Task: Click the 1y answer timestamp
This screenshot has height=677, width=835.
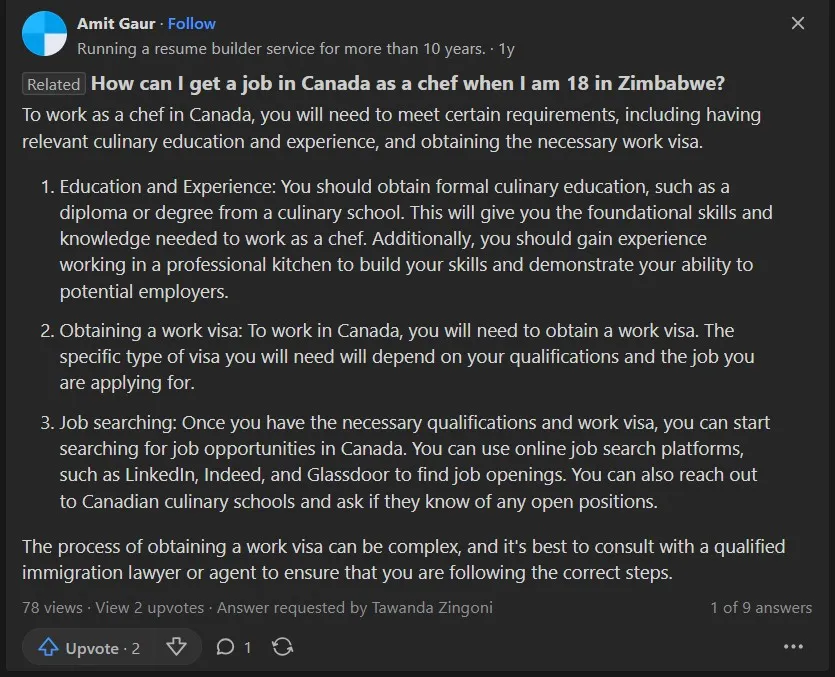Action: point(506,49)
